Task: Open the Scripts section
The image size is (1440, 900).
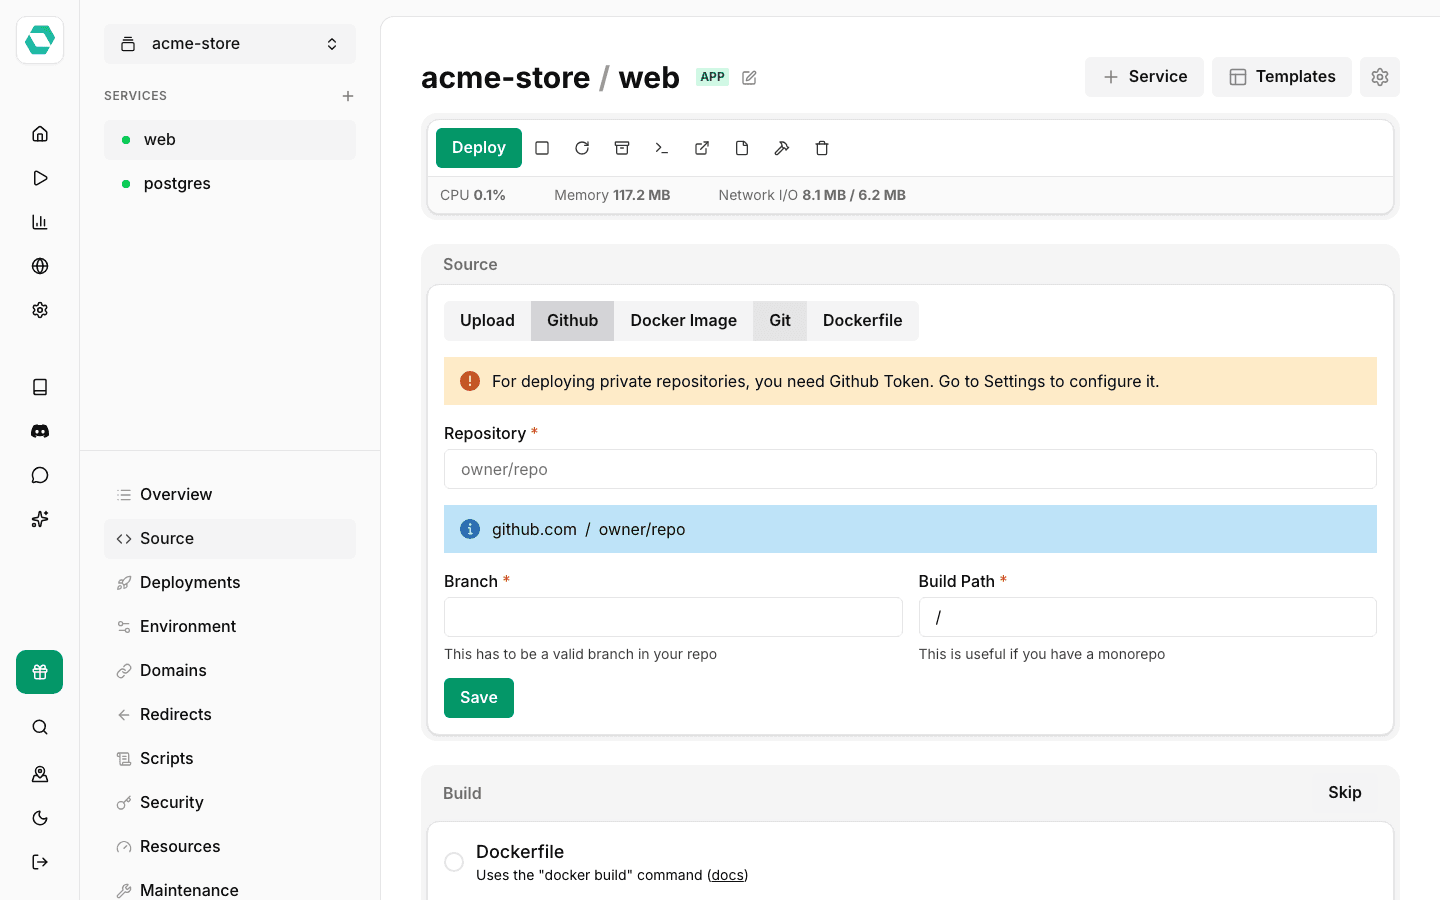Action: tap(230, 759)
